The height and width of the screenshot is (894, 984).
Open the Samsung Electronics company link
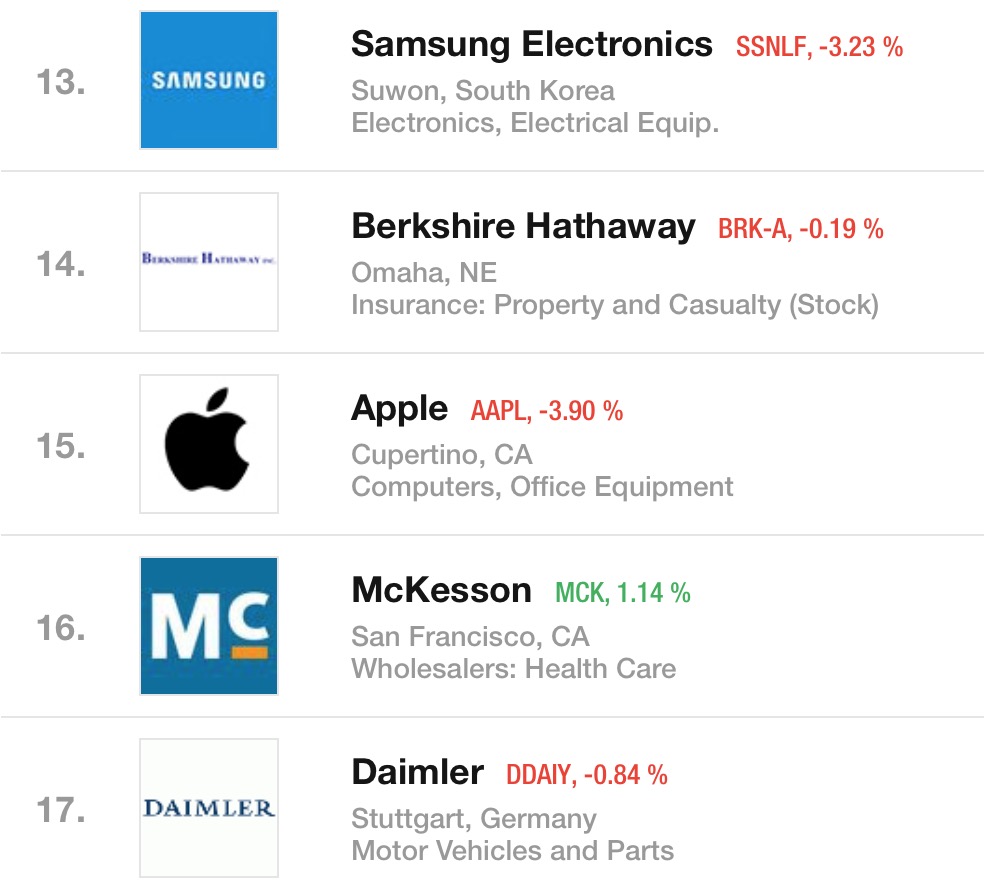click(532, 44)
